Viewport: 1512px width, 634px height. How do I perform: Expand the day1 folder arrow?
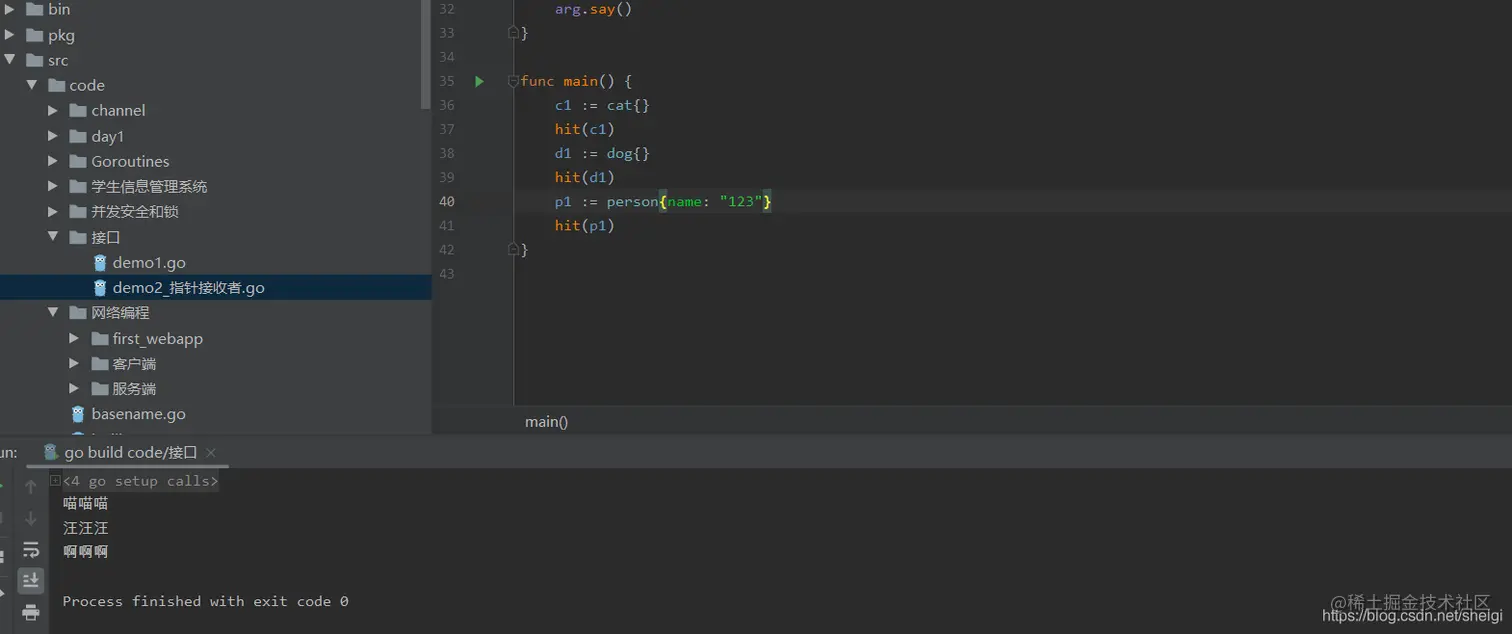point(53,136)
